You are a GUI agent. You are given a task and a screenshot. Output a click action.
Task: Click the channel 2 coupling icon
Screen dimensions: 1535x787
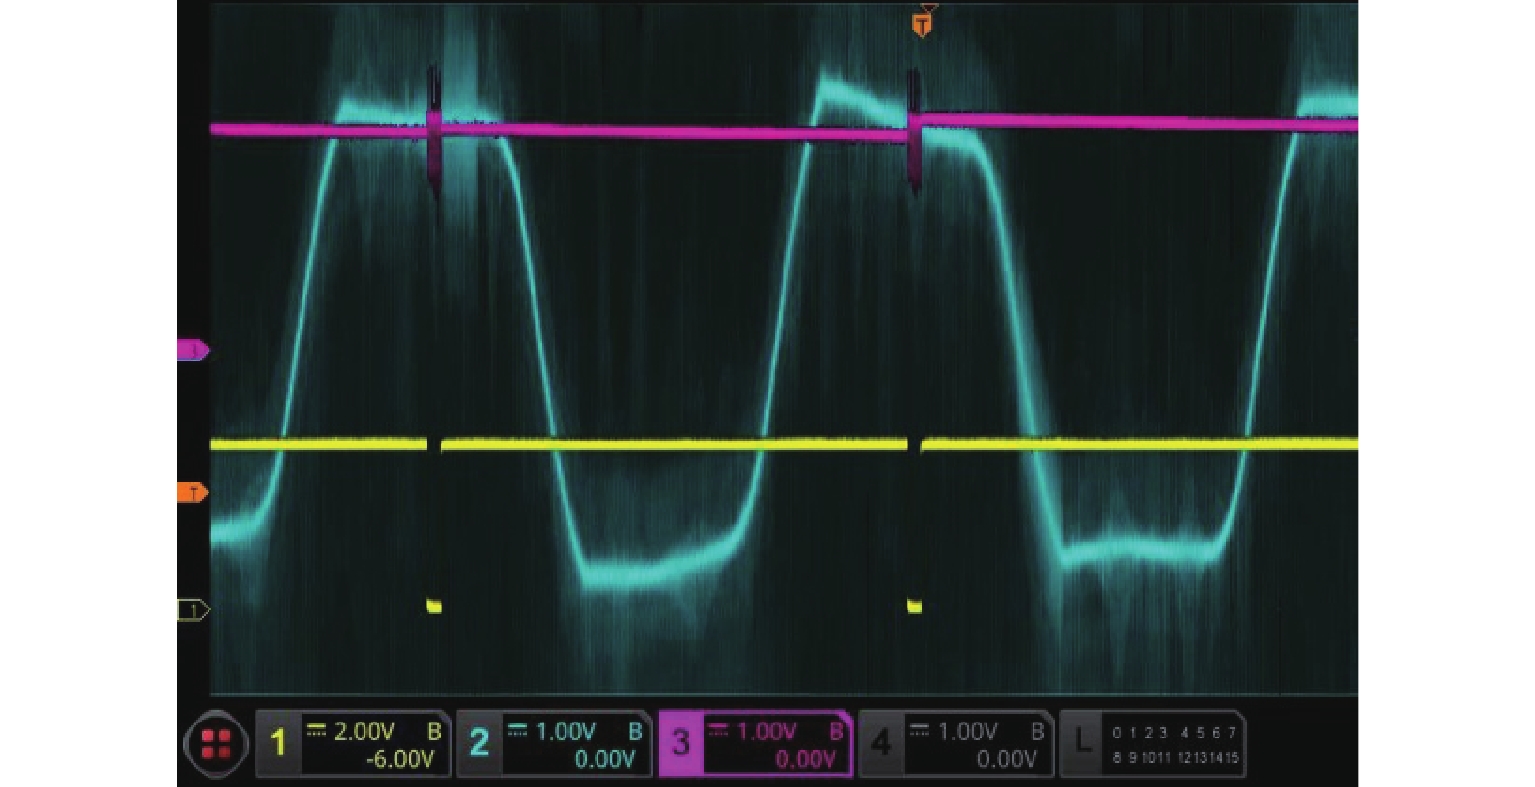(x=518, y=731)
